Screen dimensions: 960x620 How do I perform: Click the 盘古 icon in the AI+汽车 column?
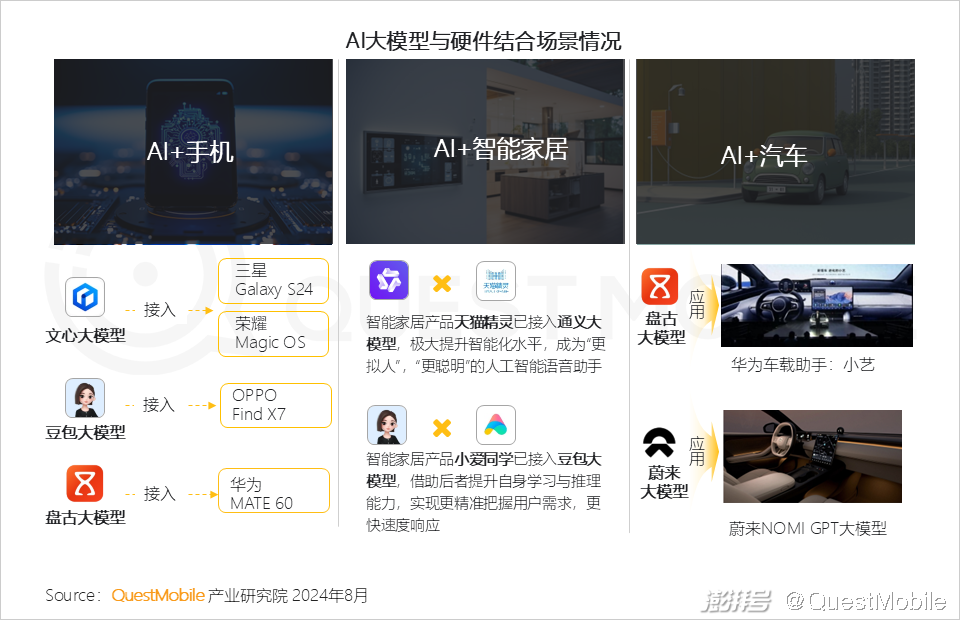(660, 287)
